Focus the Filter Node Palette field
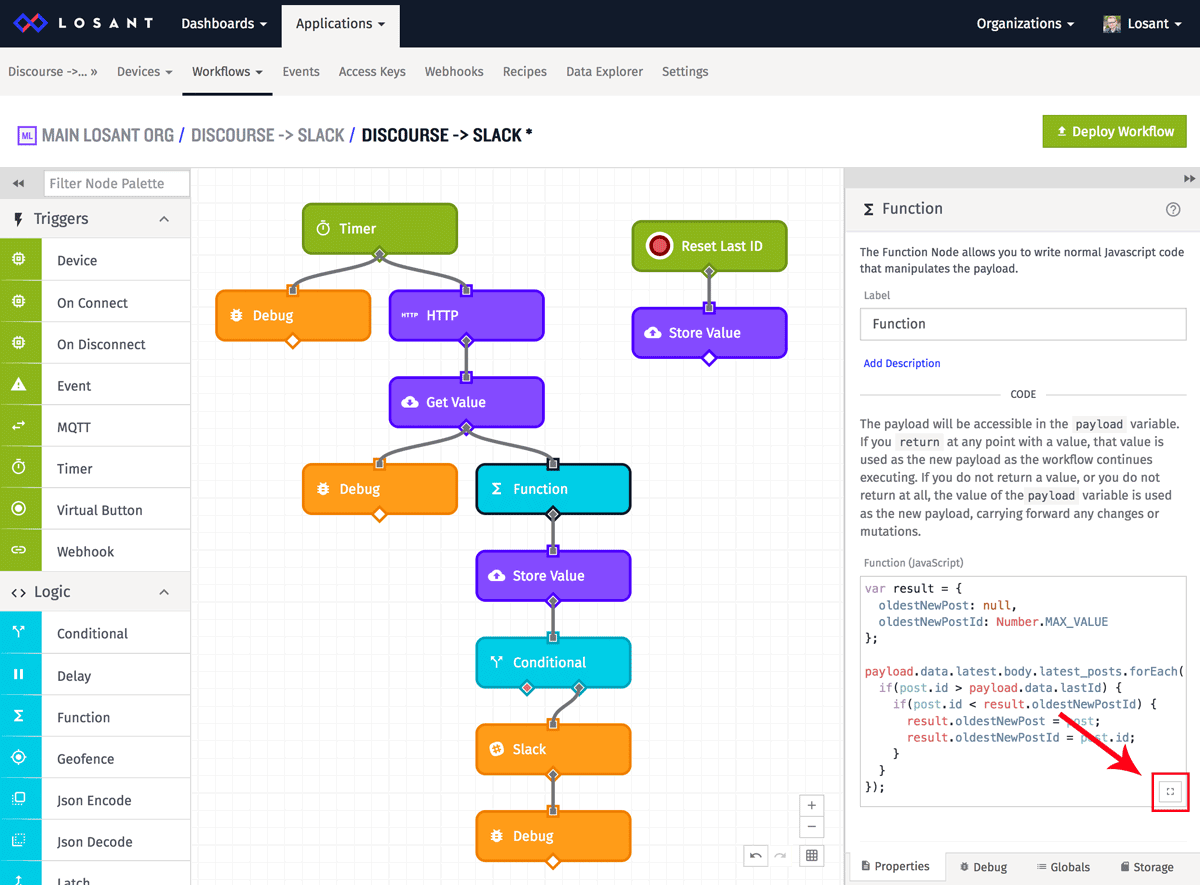 pyautogui.click(x=117, y=183)
